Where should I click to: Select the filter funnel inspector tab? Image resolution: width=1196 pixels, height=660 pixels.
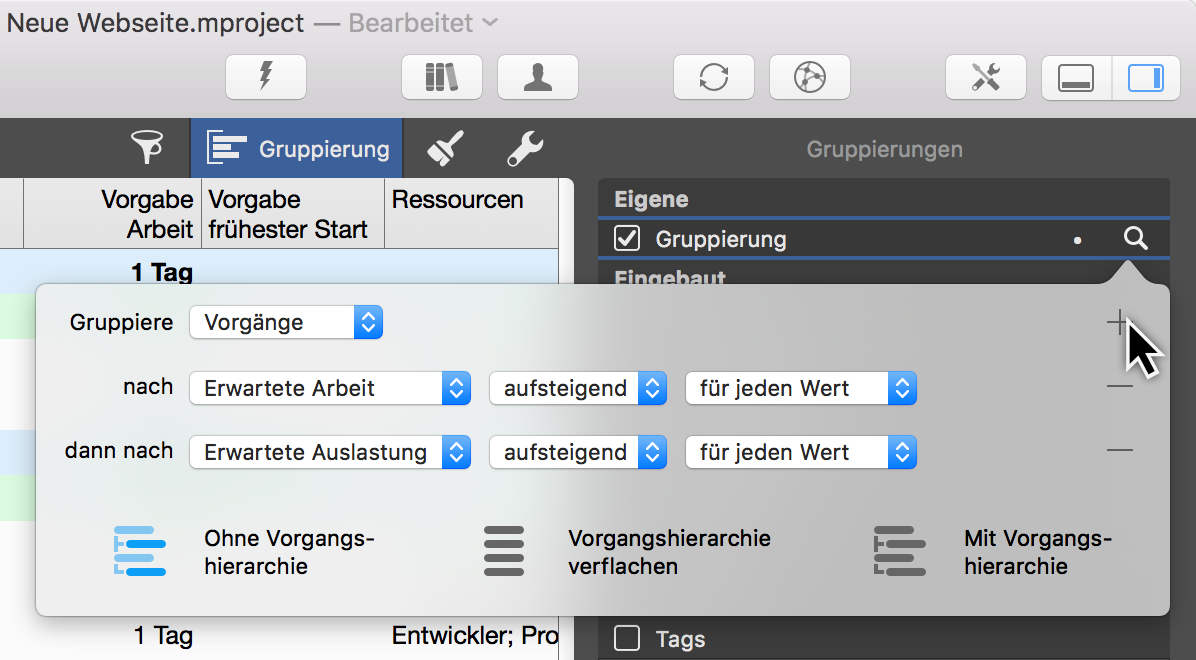point(147,147)
